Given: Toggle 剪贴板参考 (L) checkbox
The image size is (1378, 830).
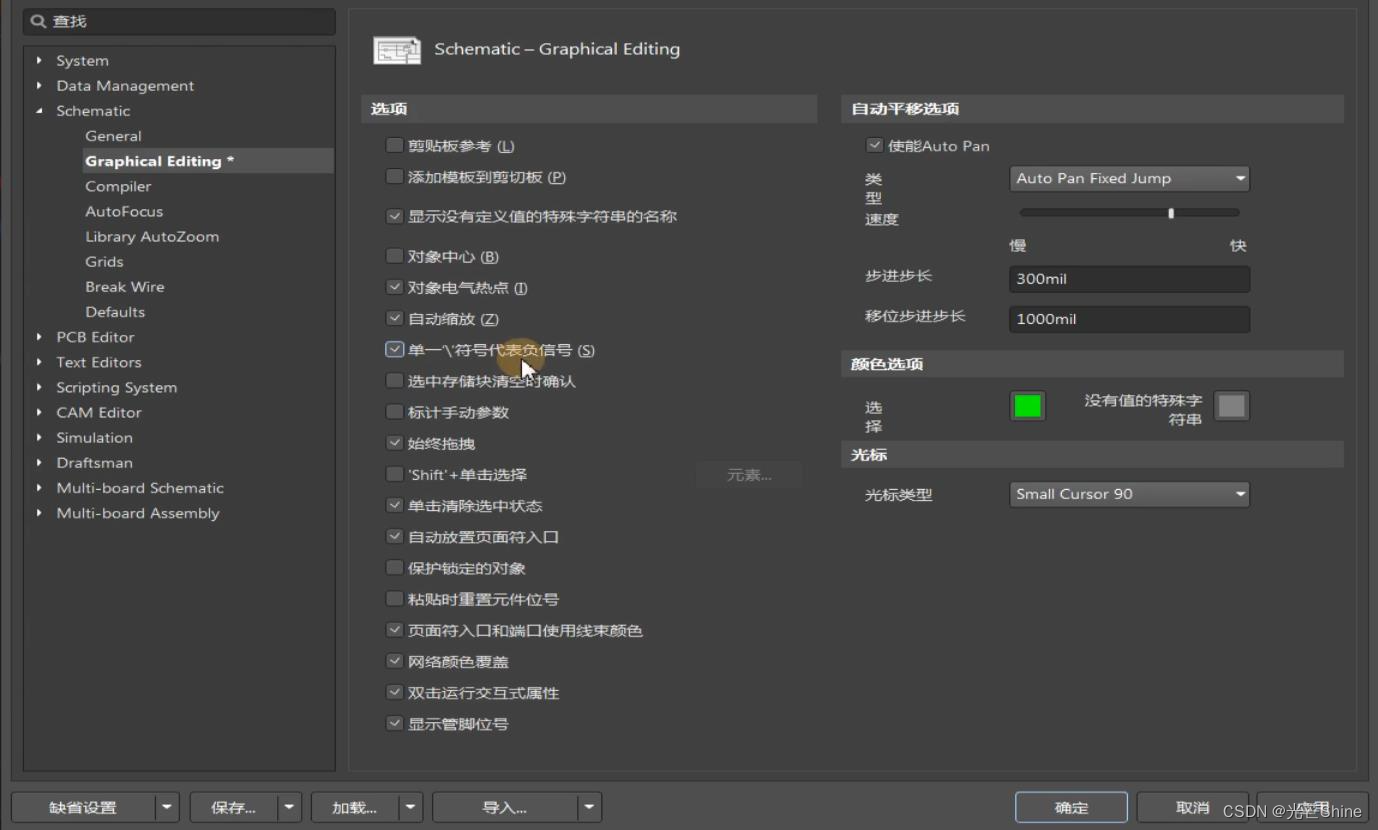Looking at the screenshot, I should pyautogui.click(x=394, y=146).
